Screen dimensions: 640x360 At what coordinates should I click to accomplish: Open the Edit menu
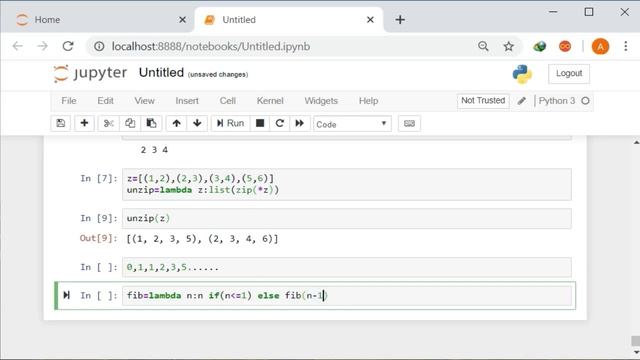(x=105, y=101)
